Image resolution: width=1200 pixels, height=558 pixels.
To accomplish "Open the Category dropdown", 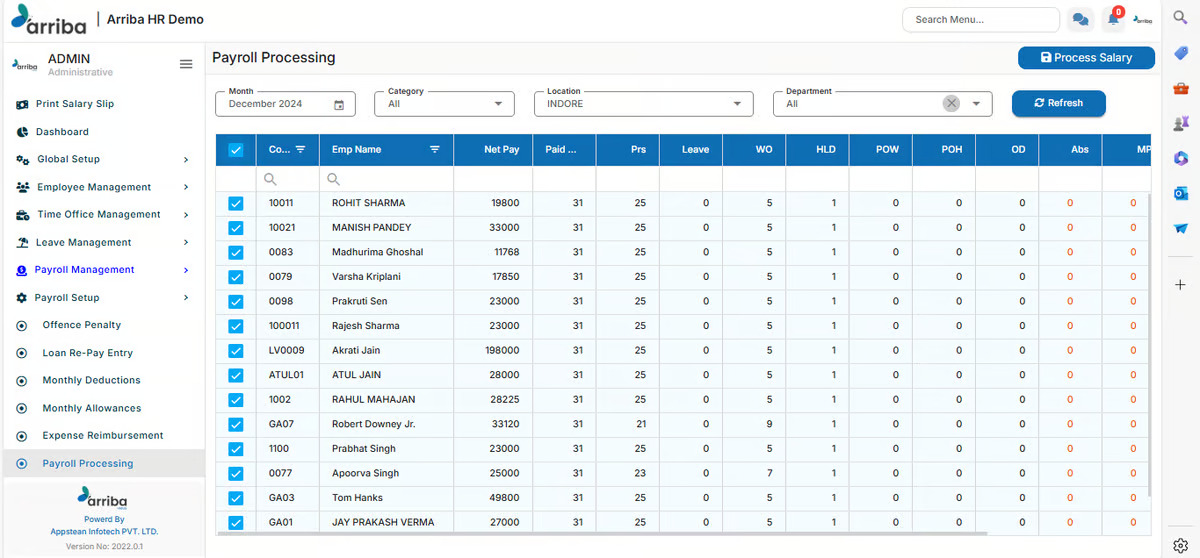I will pos(445,104).
